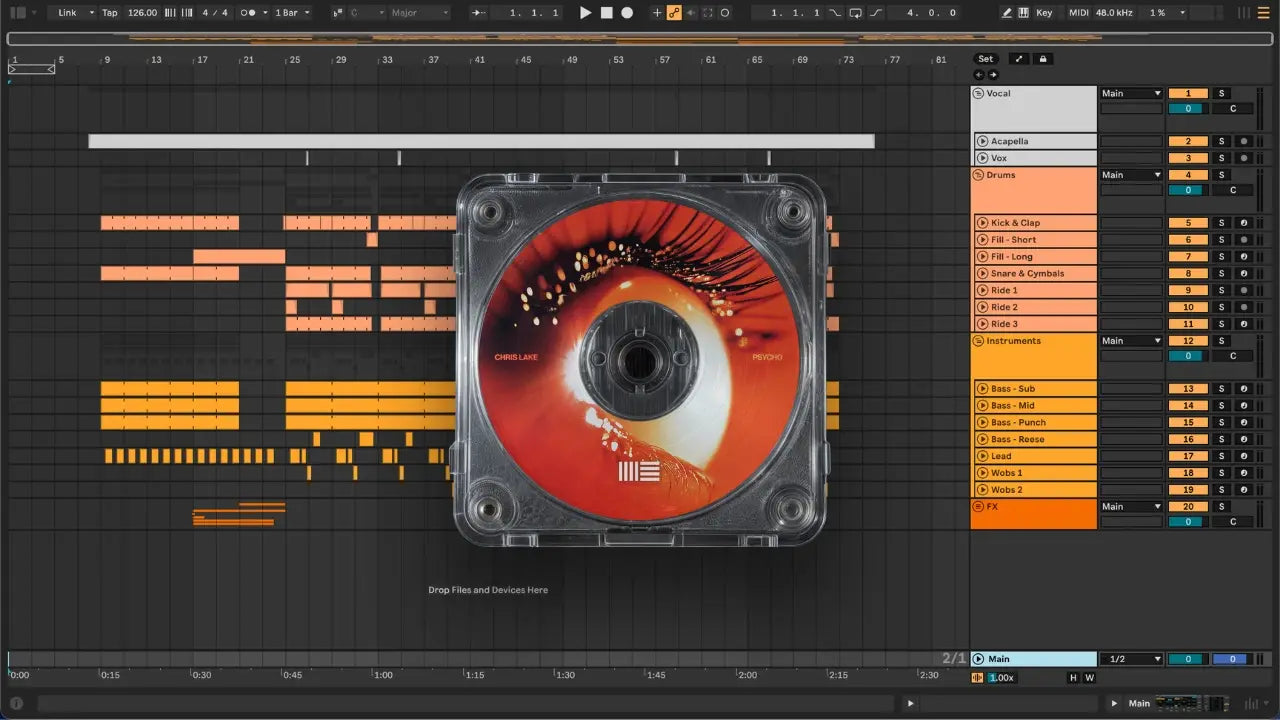Screen dimensions: 1280x720
Task: Solo the Kick & Clap track
Action: click(x=1220, y=223)
